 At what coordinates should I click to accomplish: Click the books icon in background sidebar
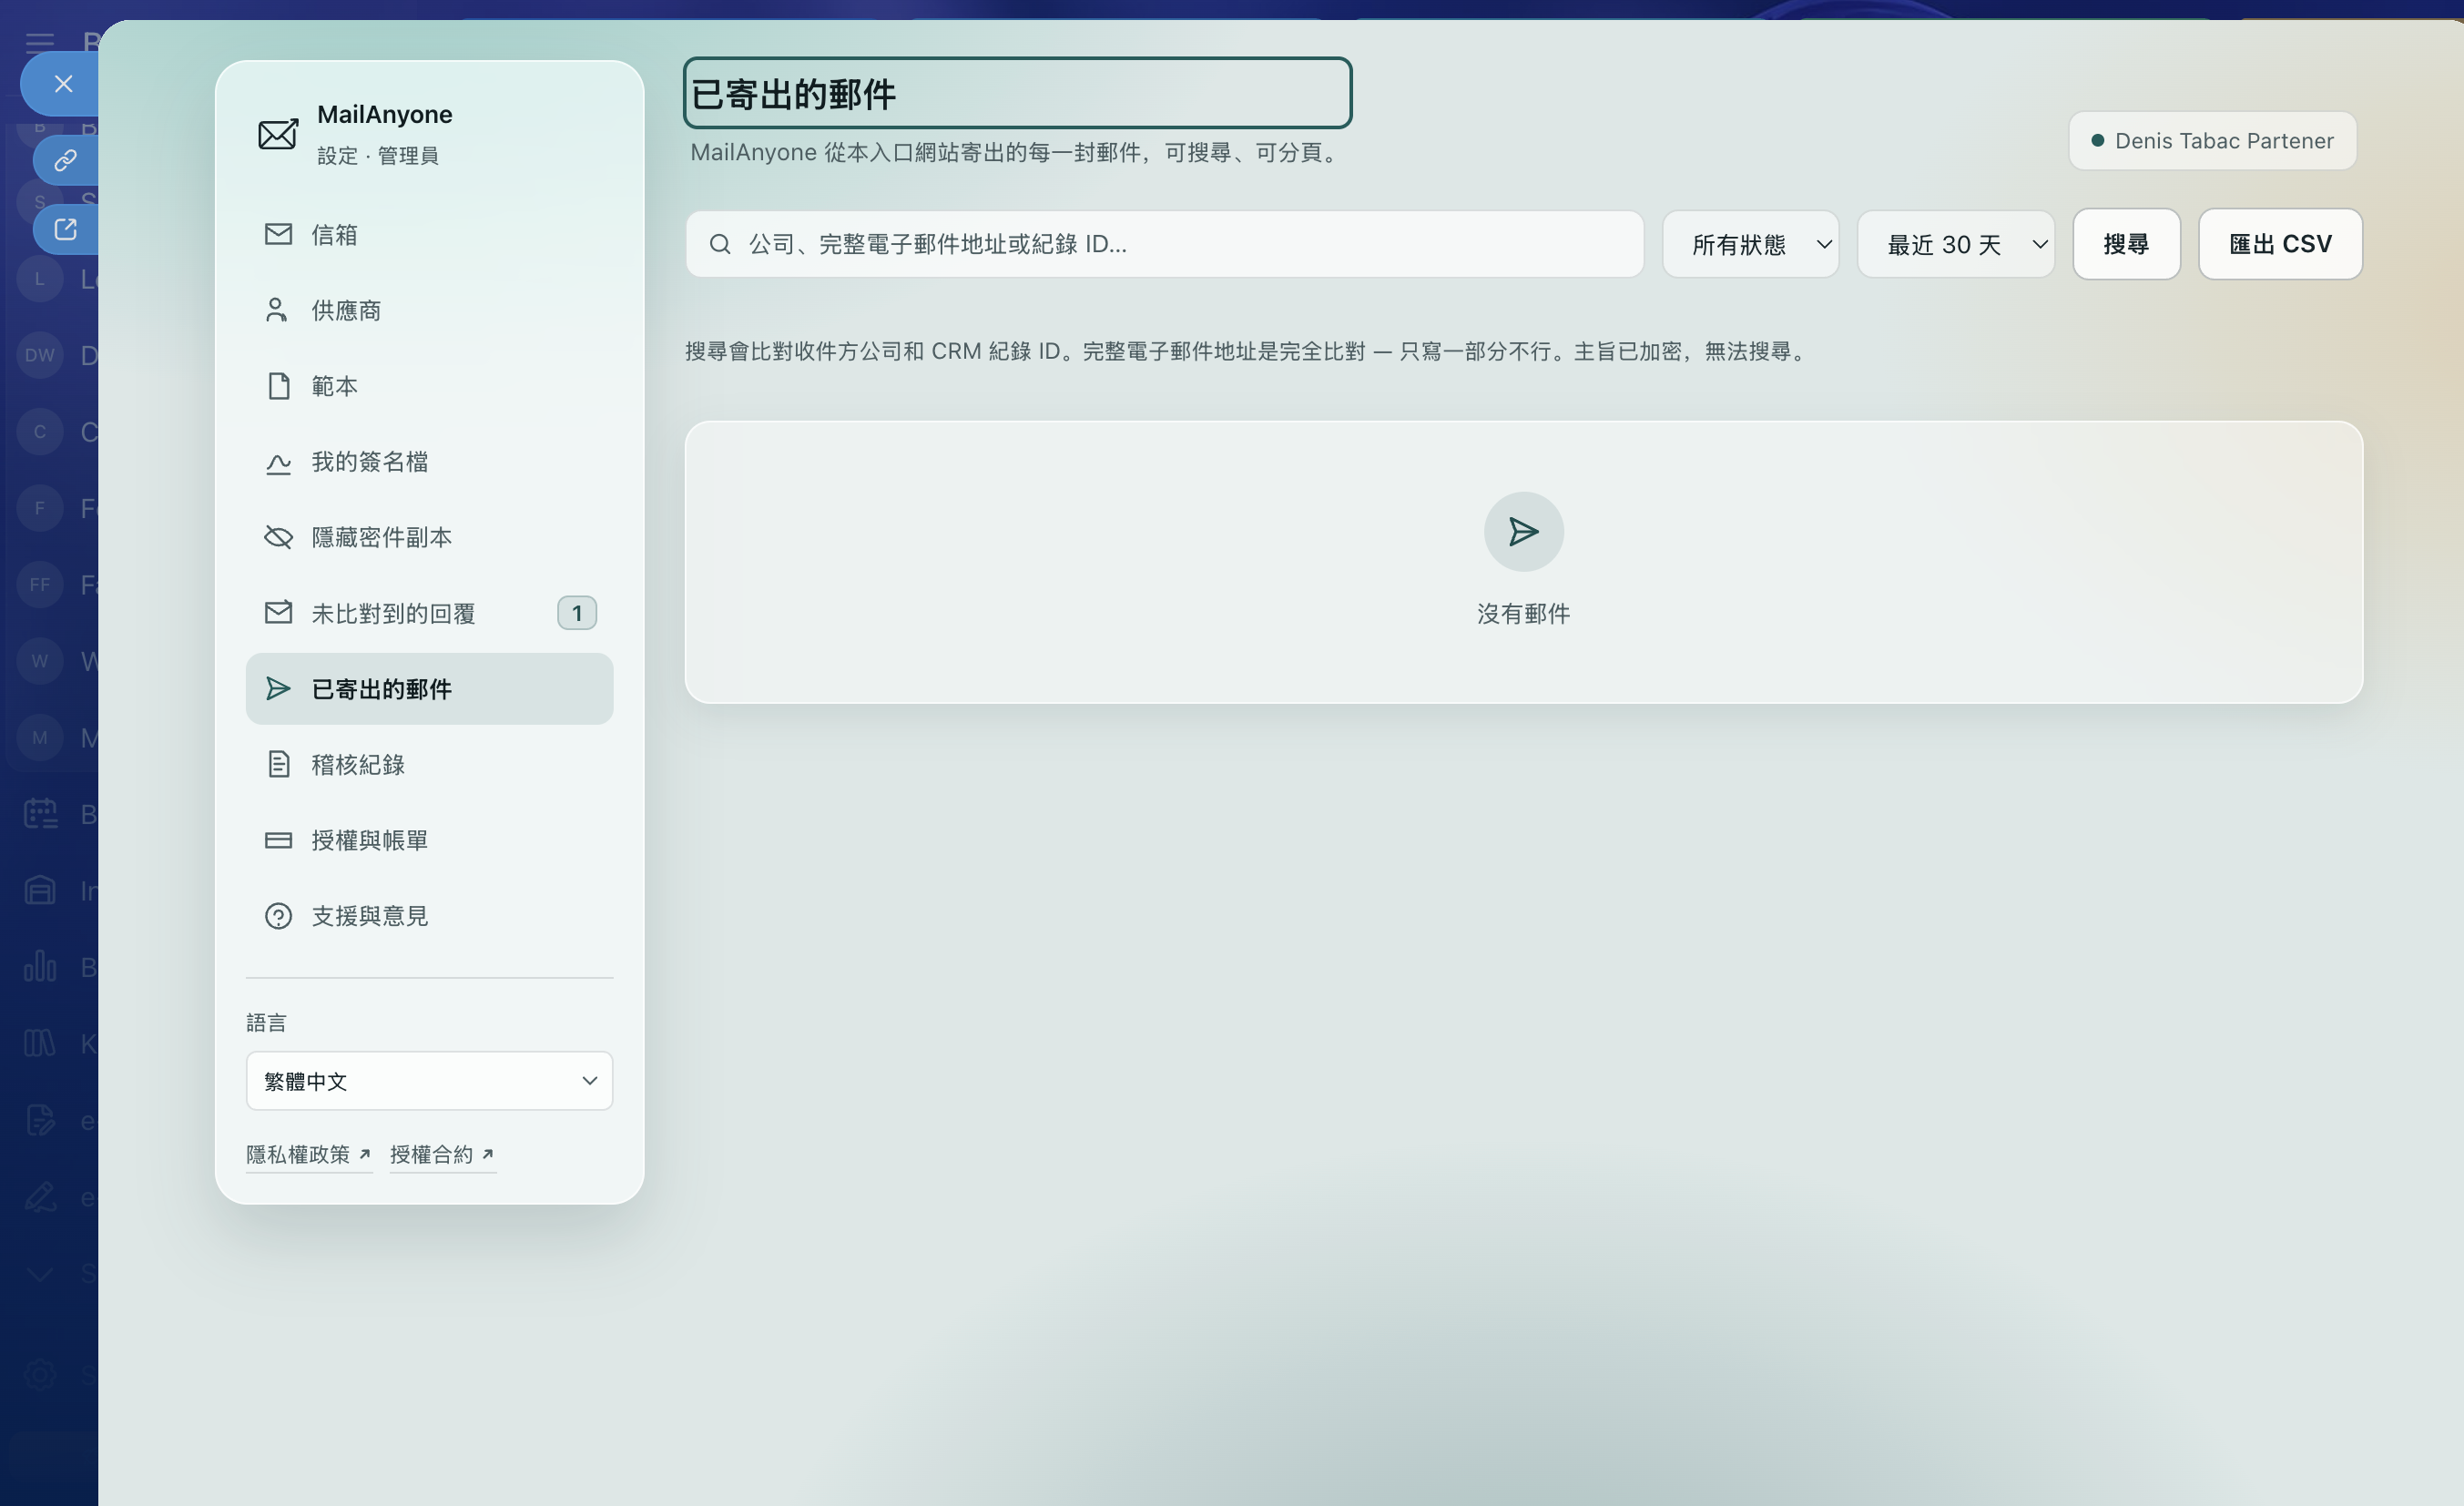pyautogui.click(x=40, y=1043)
